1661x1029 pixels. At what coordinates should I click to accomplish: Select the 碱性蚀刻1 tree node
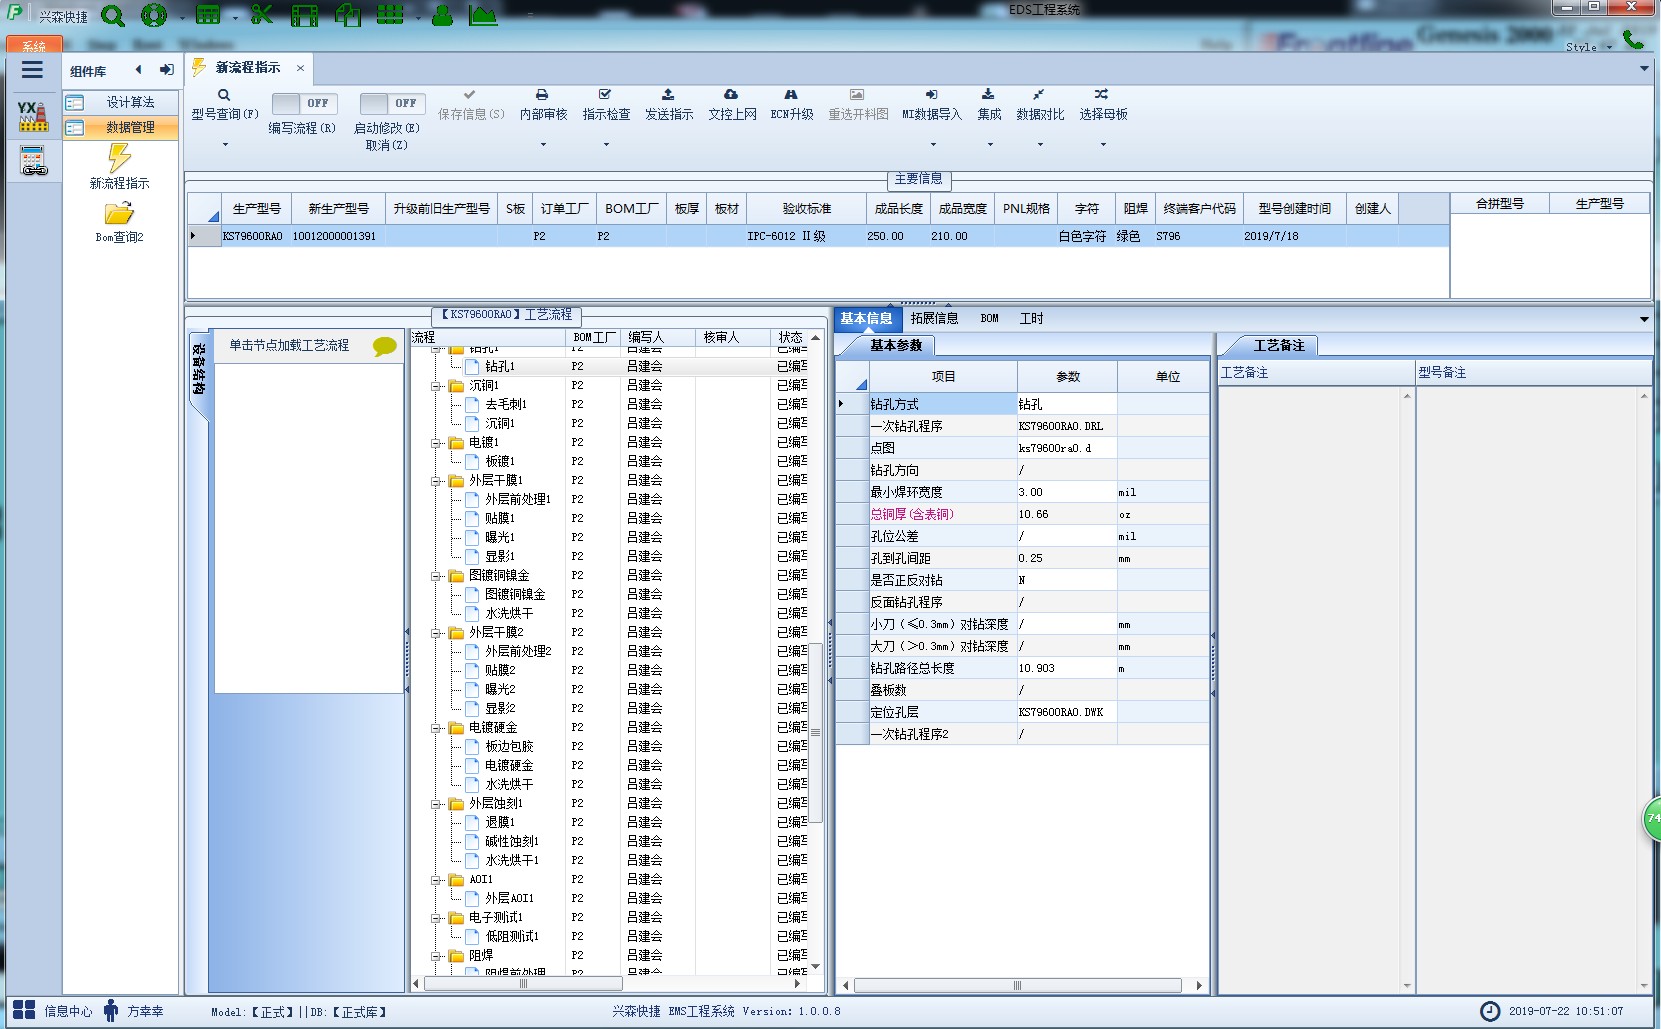click(x=511, y=842)
